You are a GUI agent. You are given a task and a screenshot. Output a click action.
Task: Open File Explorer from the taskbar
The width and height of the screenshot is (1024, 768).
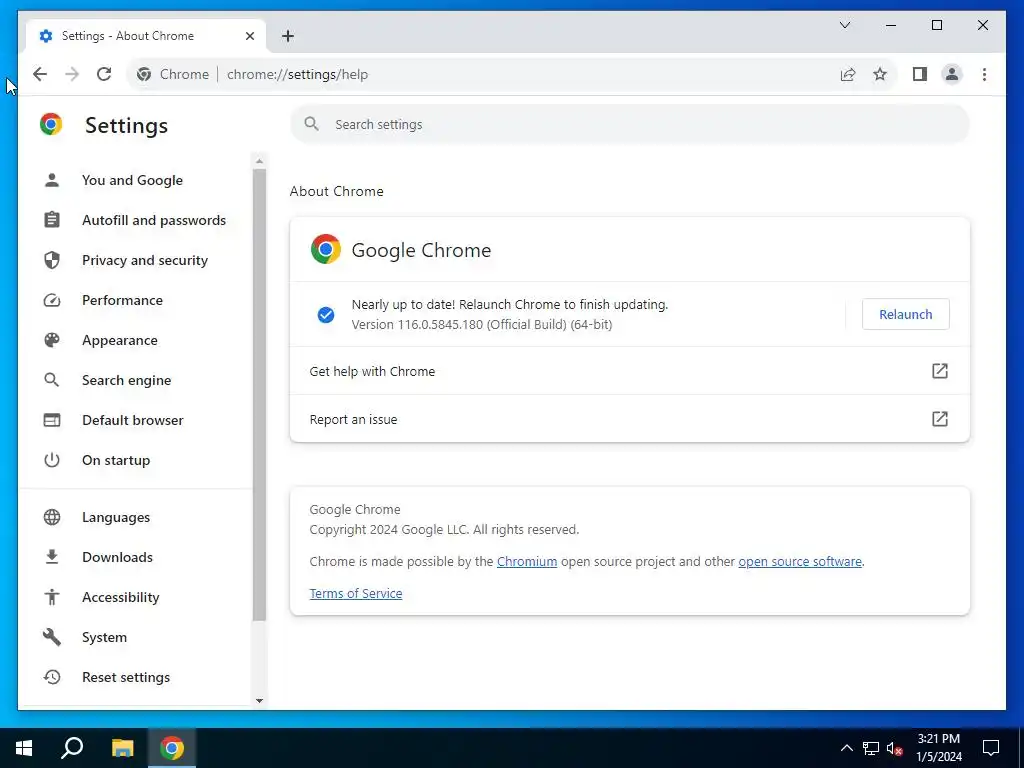[122, 748]
